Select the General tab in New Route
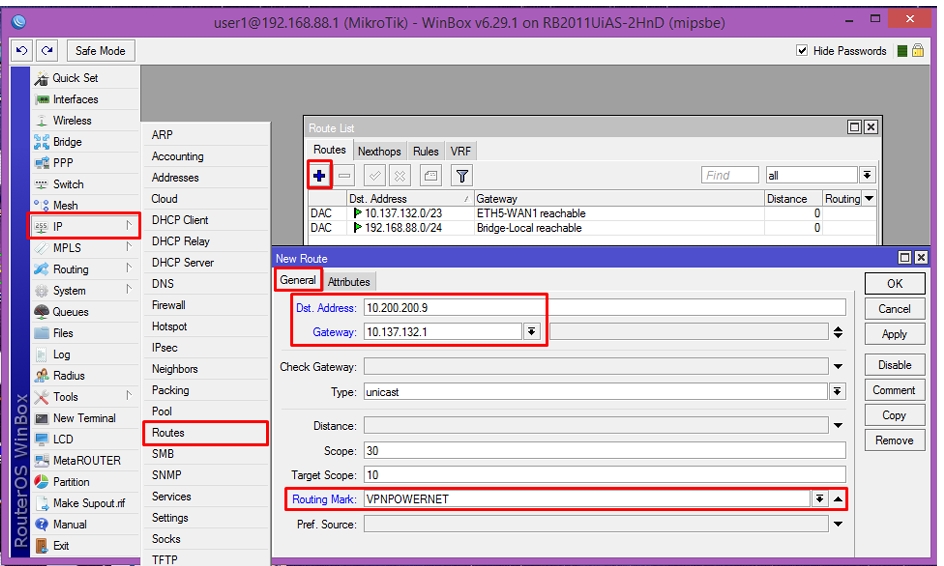The width and height of the screenshot is (944, 566). coord(297,280)
